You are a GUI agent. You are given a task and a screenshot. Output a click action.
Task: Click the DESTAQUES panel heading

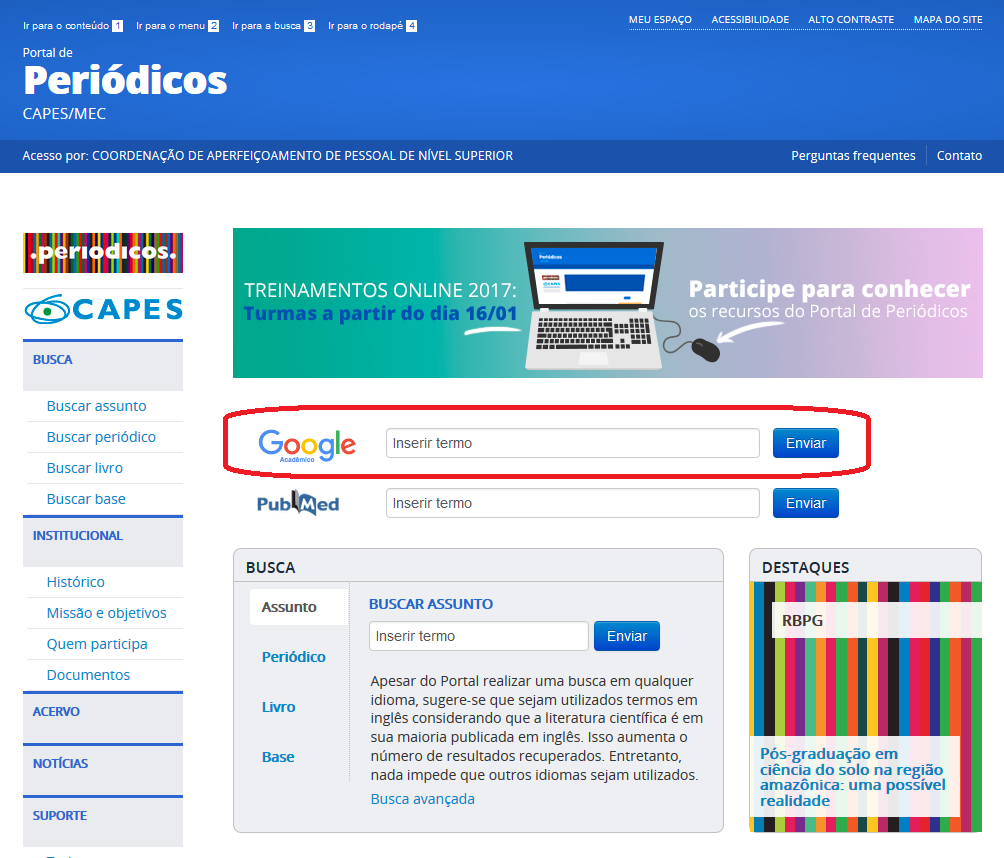pos(806,567)
